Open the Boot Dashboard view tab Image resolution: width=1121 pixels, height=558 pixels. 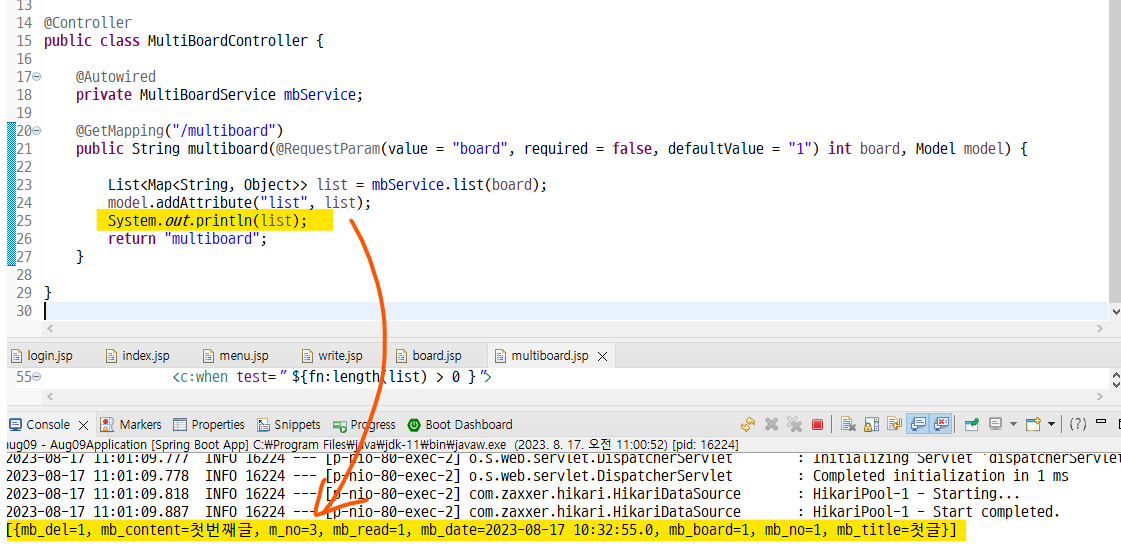pyautogui.click(x=460, y=424)
